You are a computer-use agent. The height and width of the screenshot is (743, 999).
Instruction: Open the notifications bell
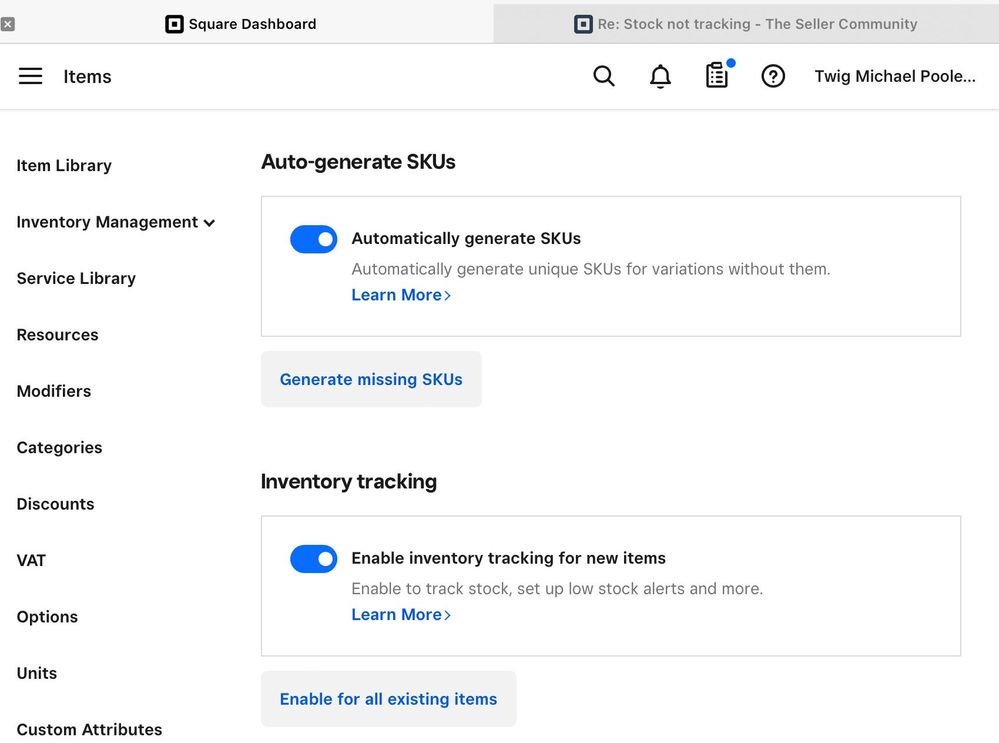coord(660,76)
